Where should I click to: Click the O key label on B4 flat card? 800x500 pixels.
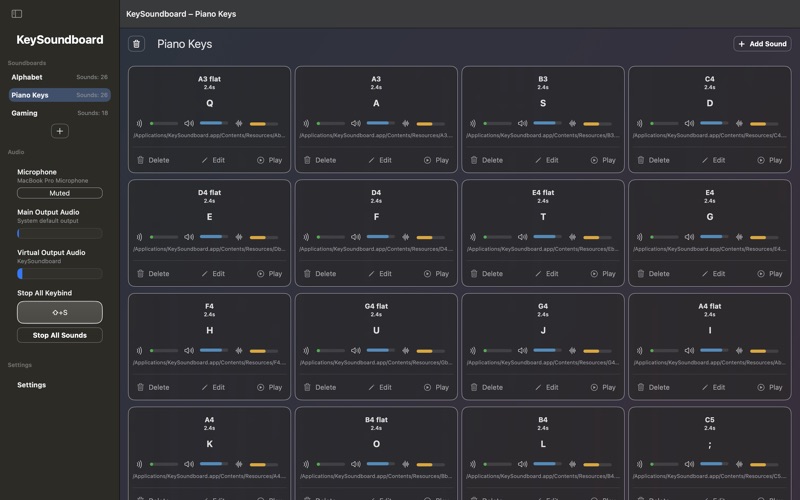376,444
